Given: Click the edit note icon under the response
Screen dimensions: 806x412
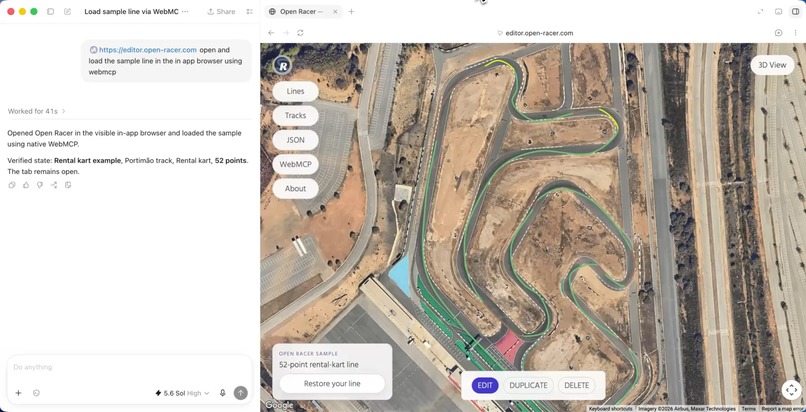Looking at the screenshot, I should pyautogui.click(x=67, y=185).
